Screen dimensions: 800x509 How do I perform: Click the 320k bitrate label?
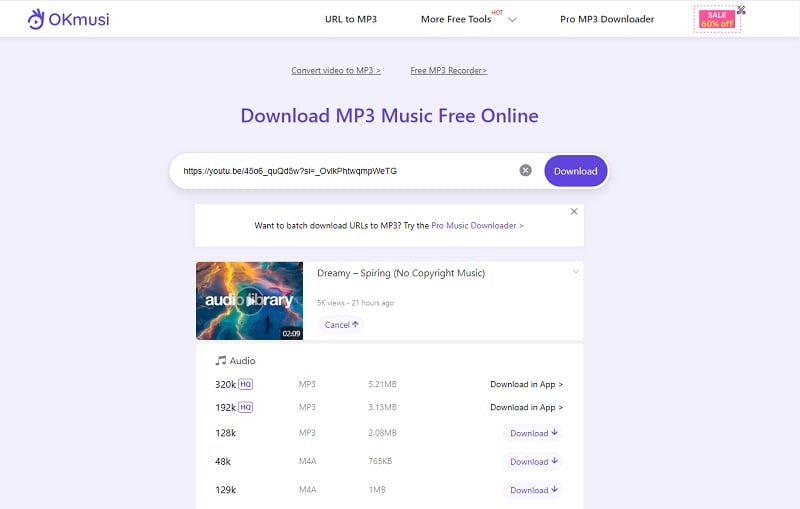point(225,384)
